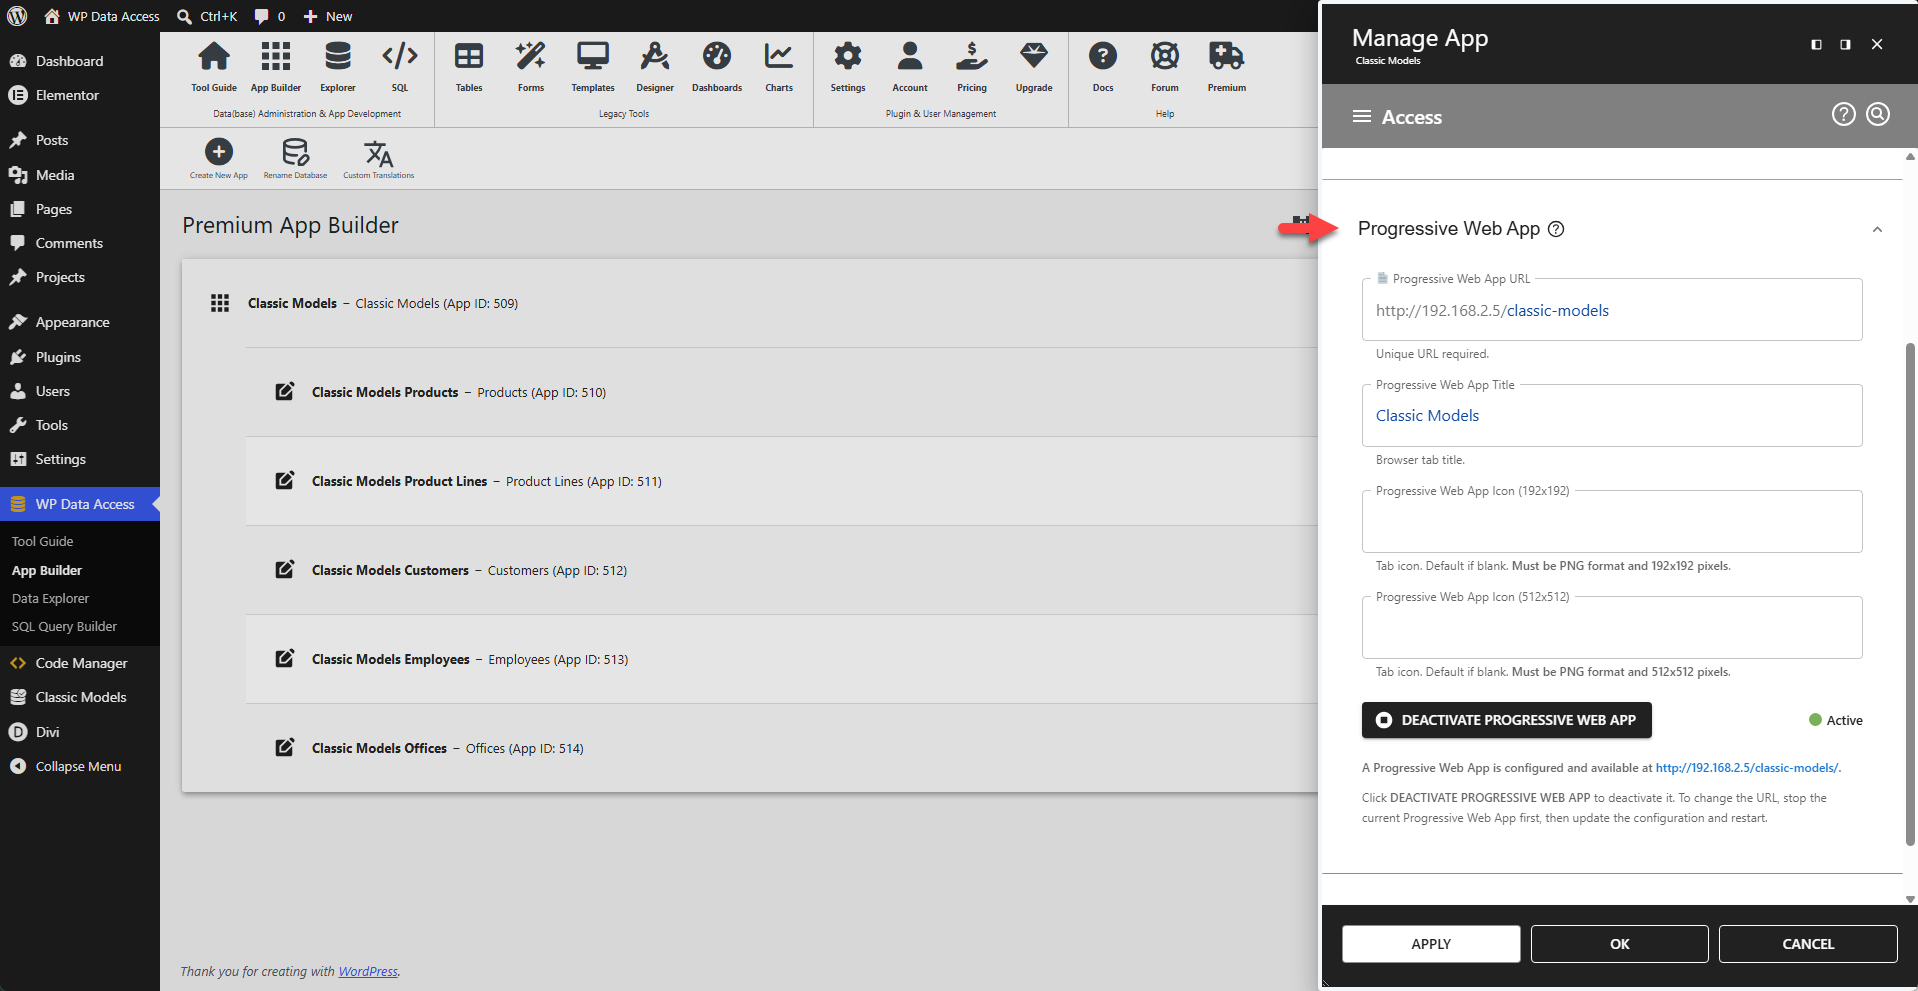1918x991 pixels.
Task: Open the Dashboards tool
Action: (717, 66)
